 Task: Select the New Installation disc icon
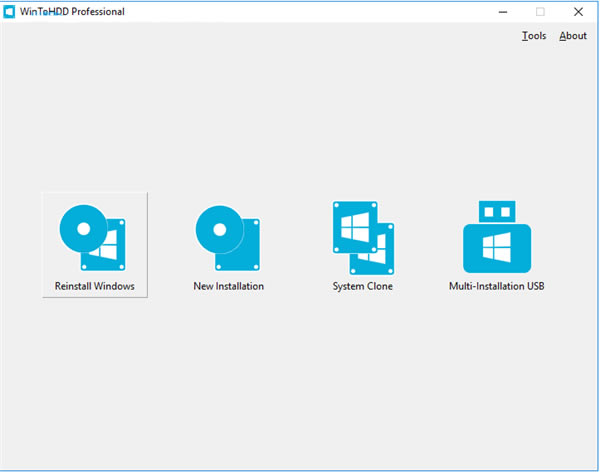tap(228, 238)
